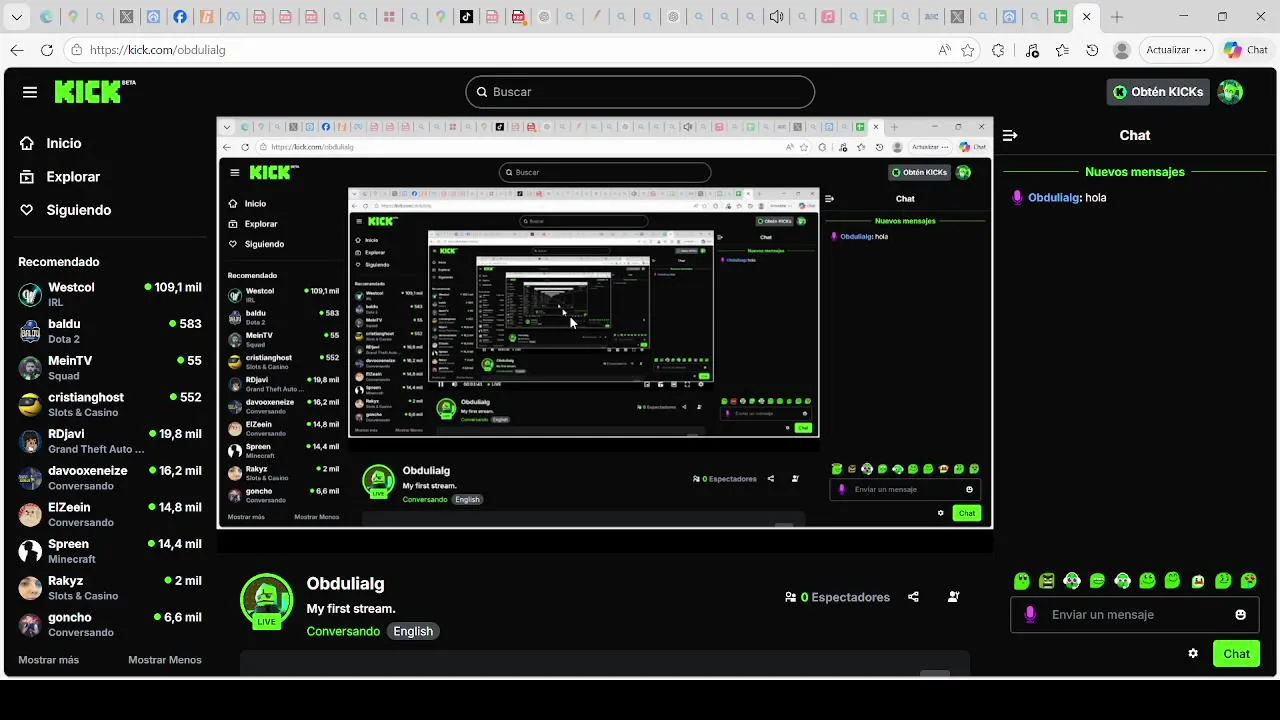Open the baldu Dota 2 channel
The width and height of the screenshot is (1280, 720).
click(110, 331)
